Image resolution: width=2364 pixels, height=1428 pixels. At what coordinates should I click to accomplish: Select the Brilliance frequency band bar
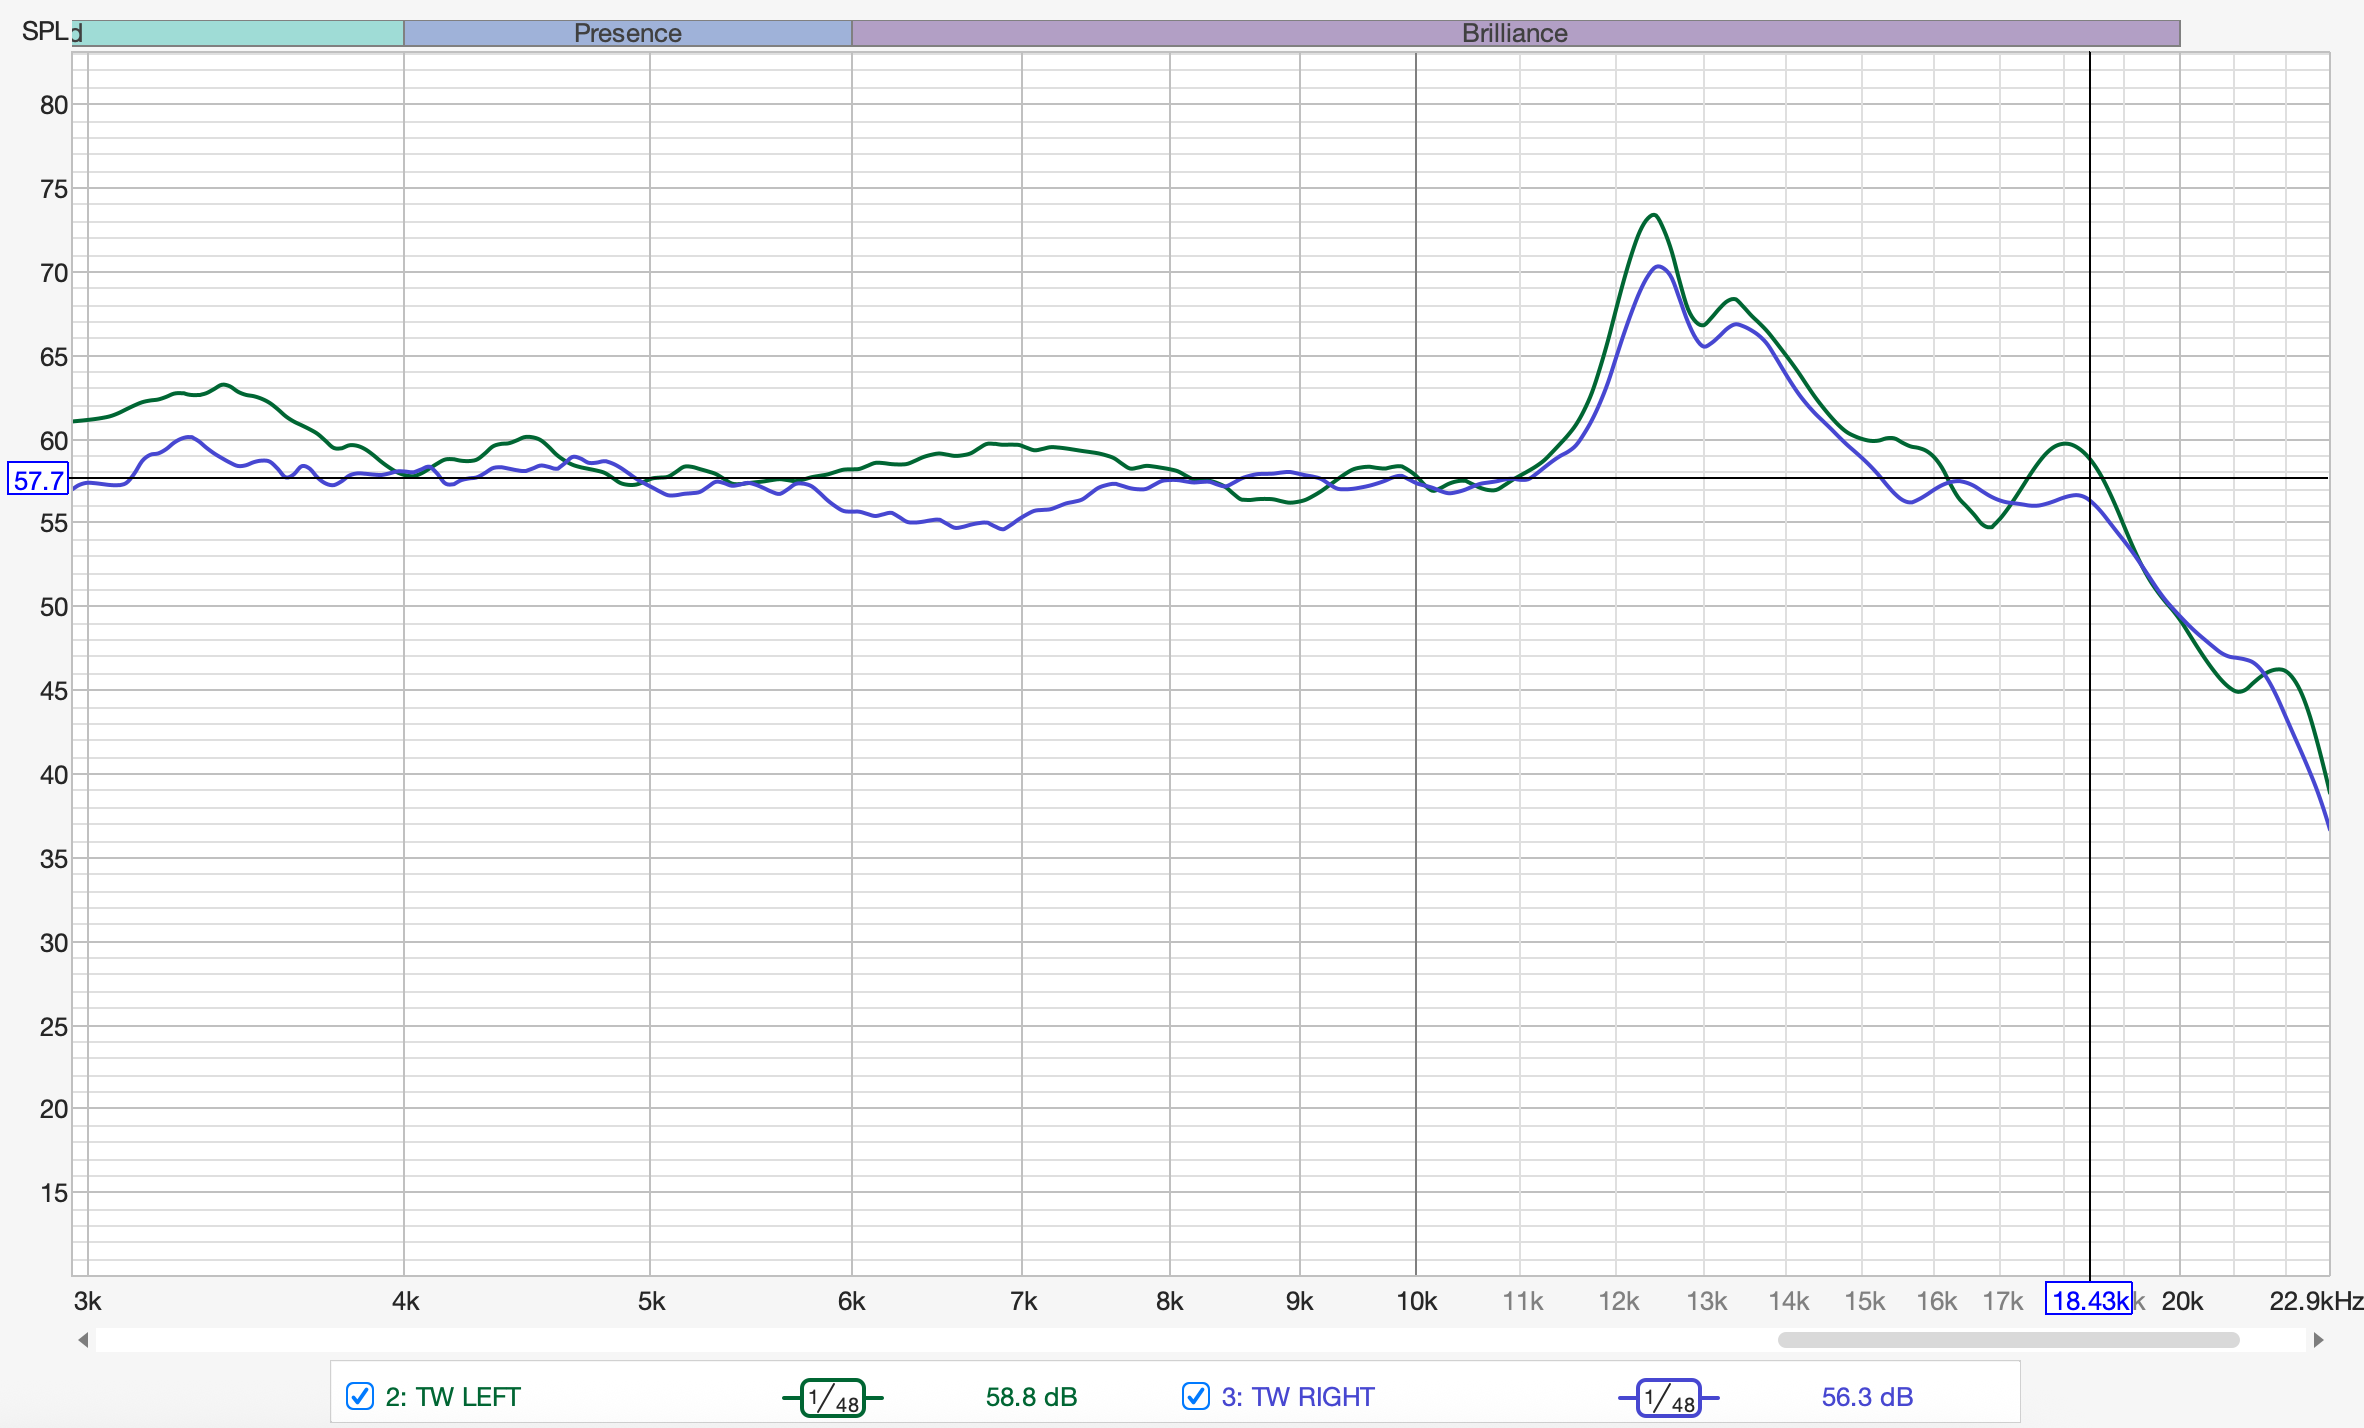(x=1514, y=33)
